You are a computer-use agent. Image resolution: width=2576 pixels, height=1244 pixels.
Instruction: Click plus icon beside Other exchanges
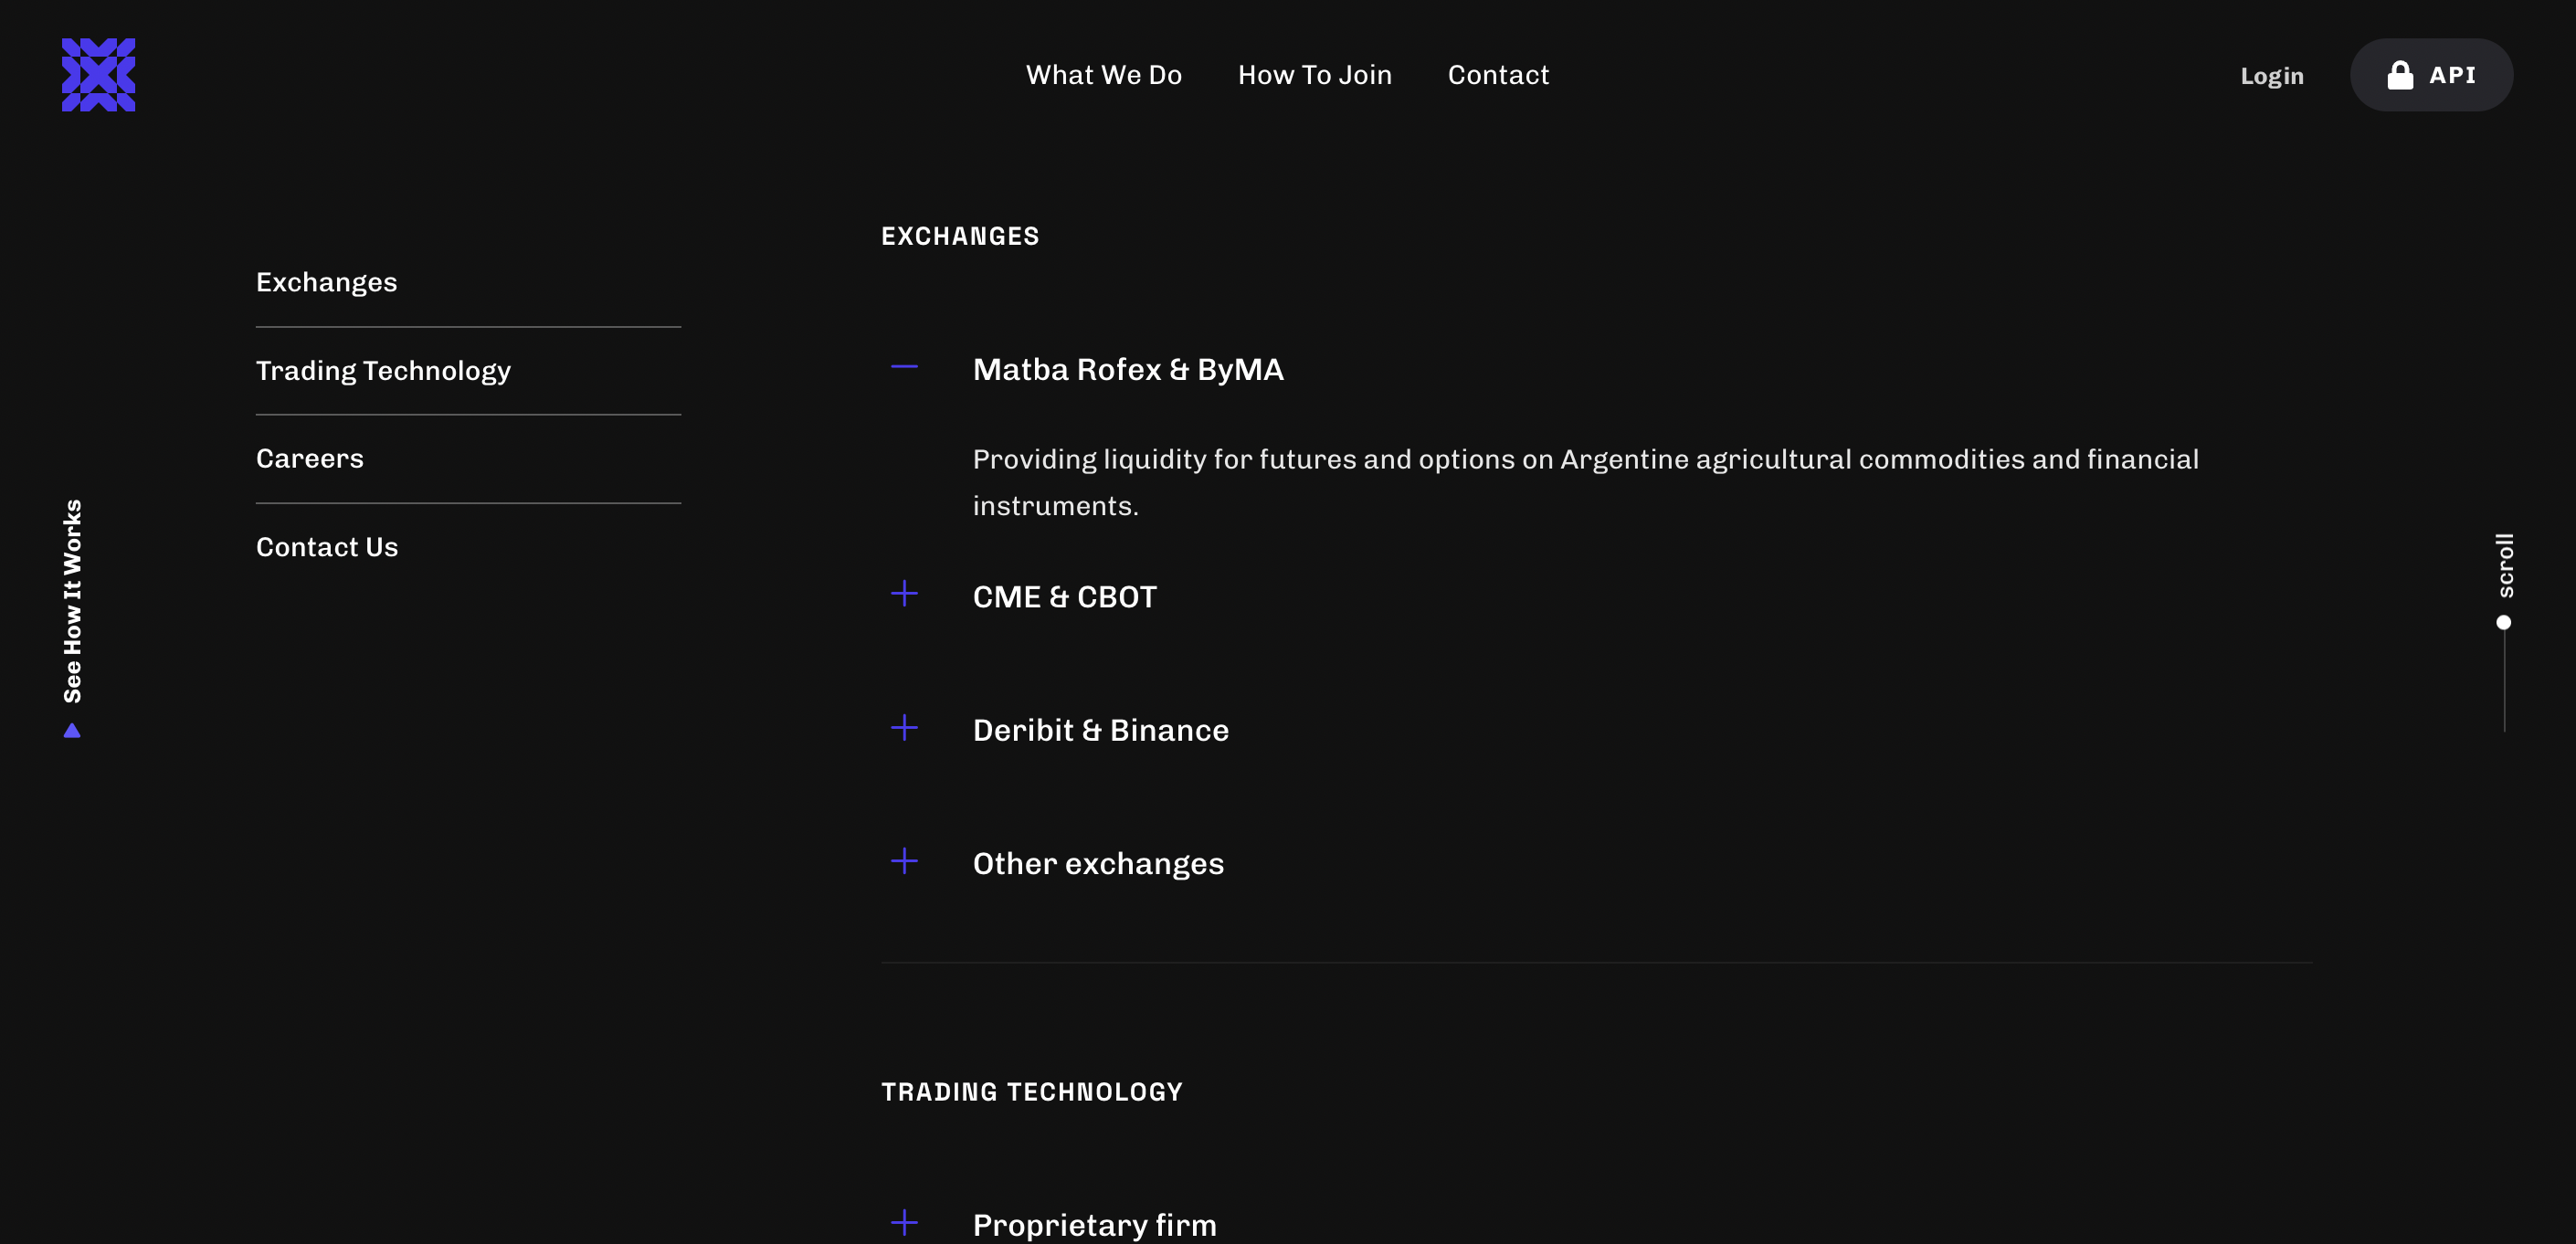(x=903, y=861)
